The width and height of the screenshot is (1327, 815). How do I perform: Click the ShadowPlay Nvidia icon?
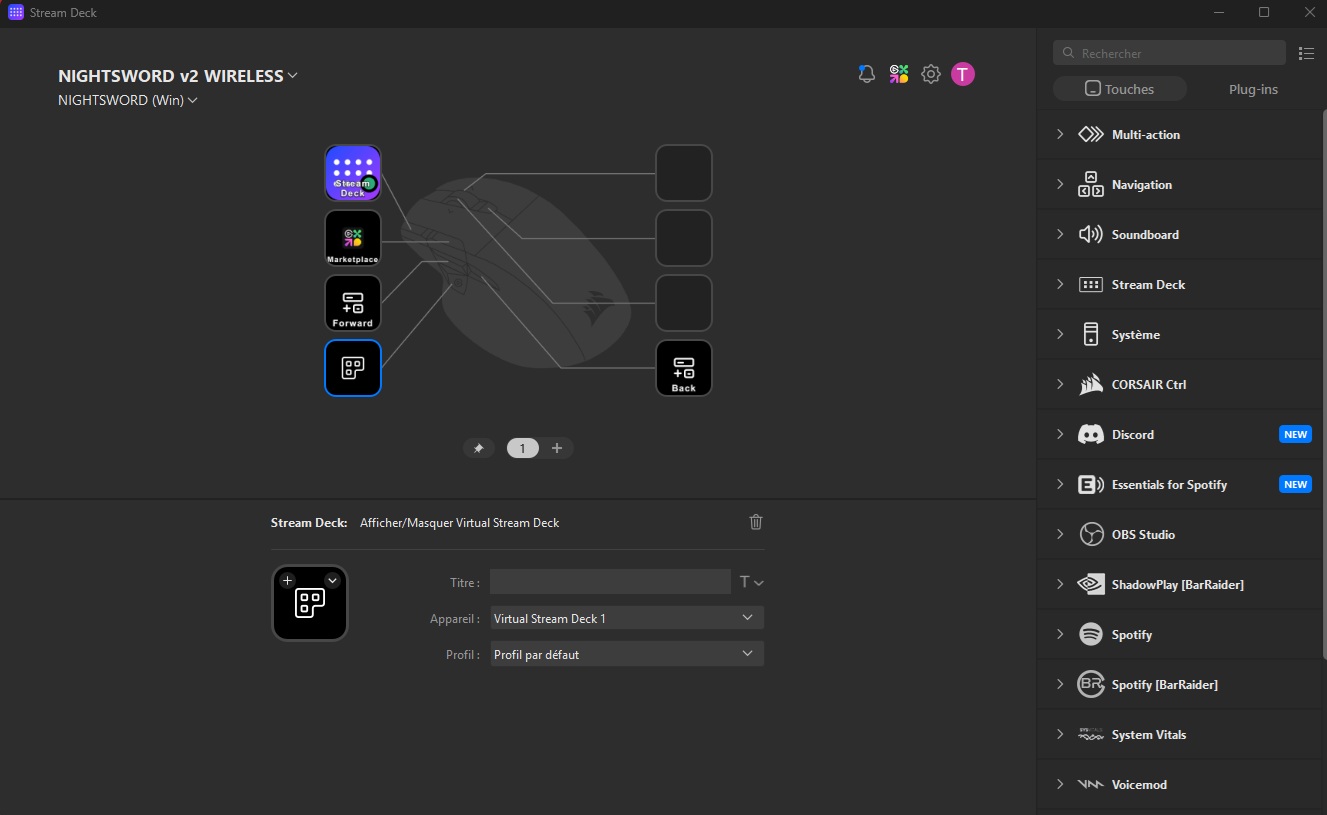(1091, 584)
